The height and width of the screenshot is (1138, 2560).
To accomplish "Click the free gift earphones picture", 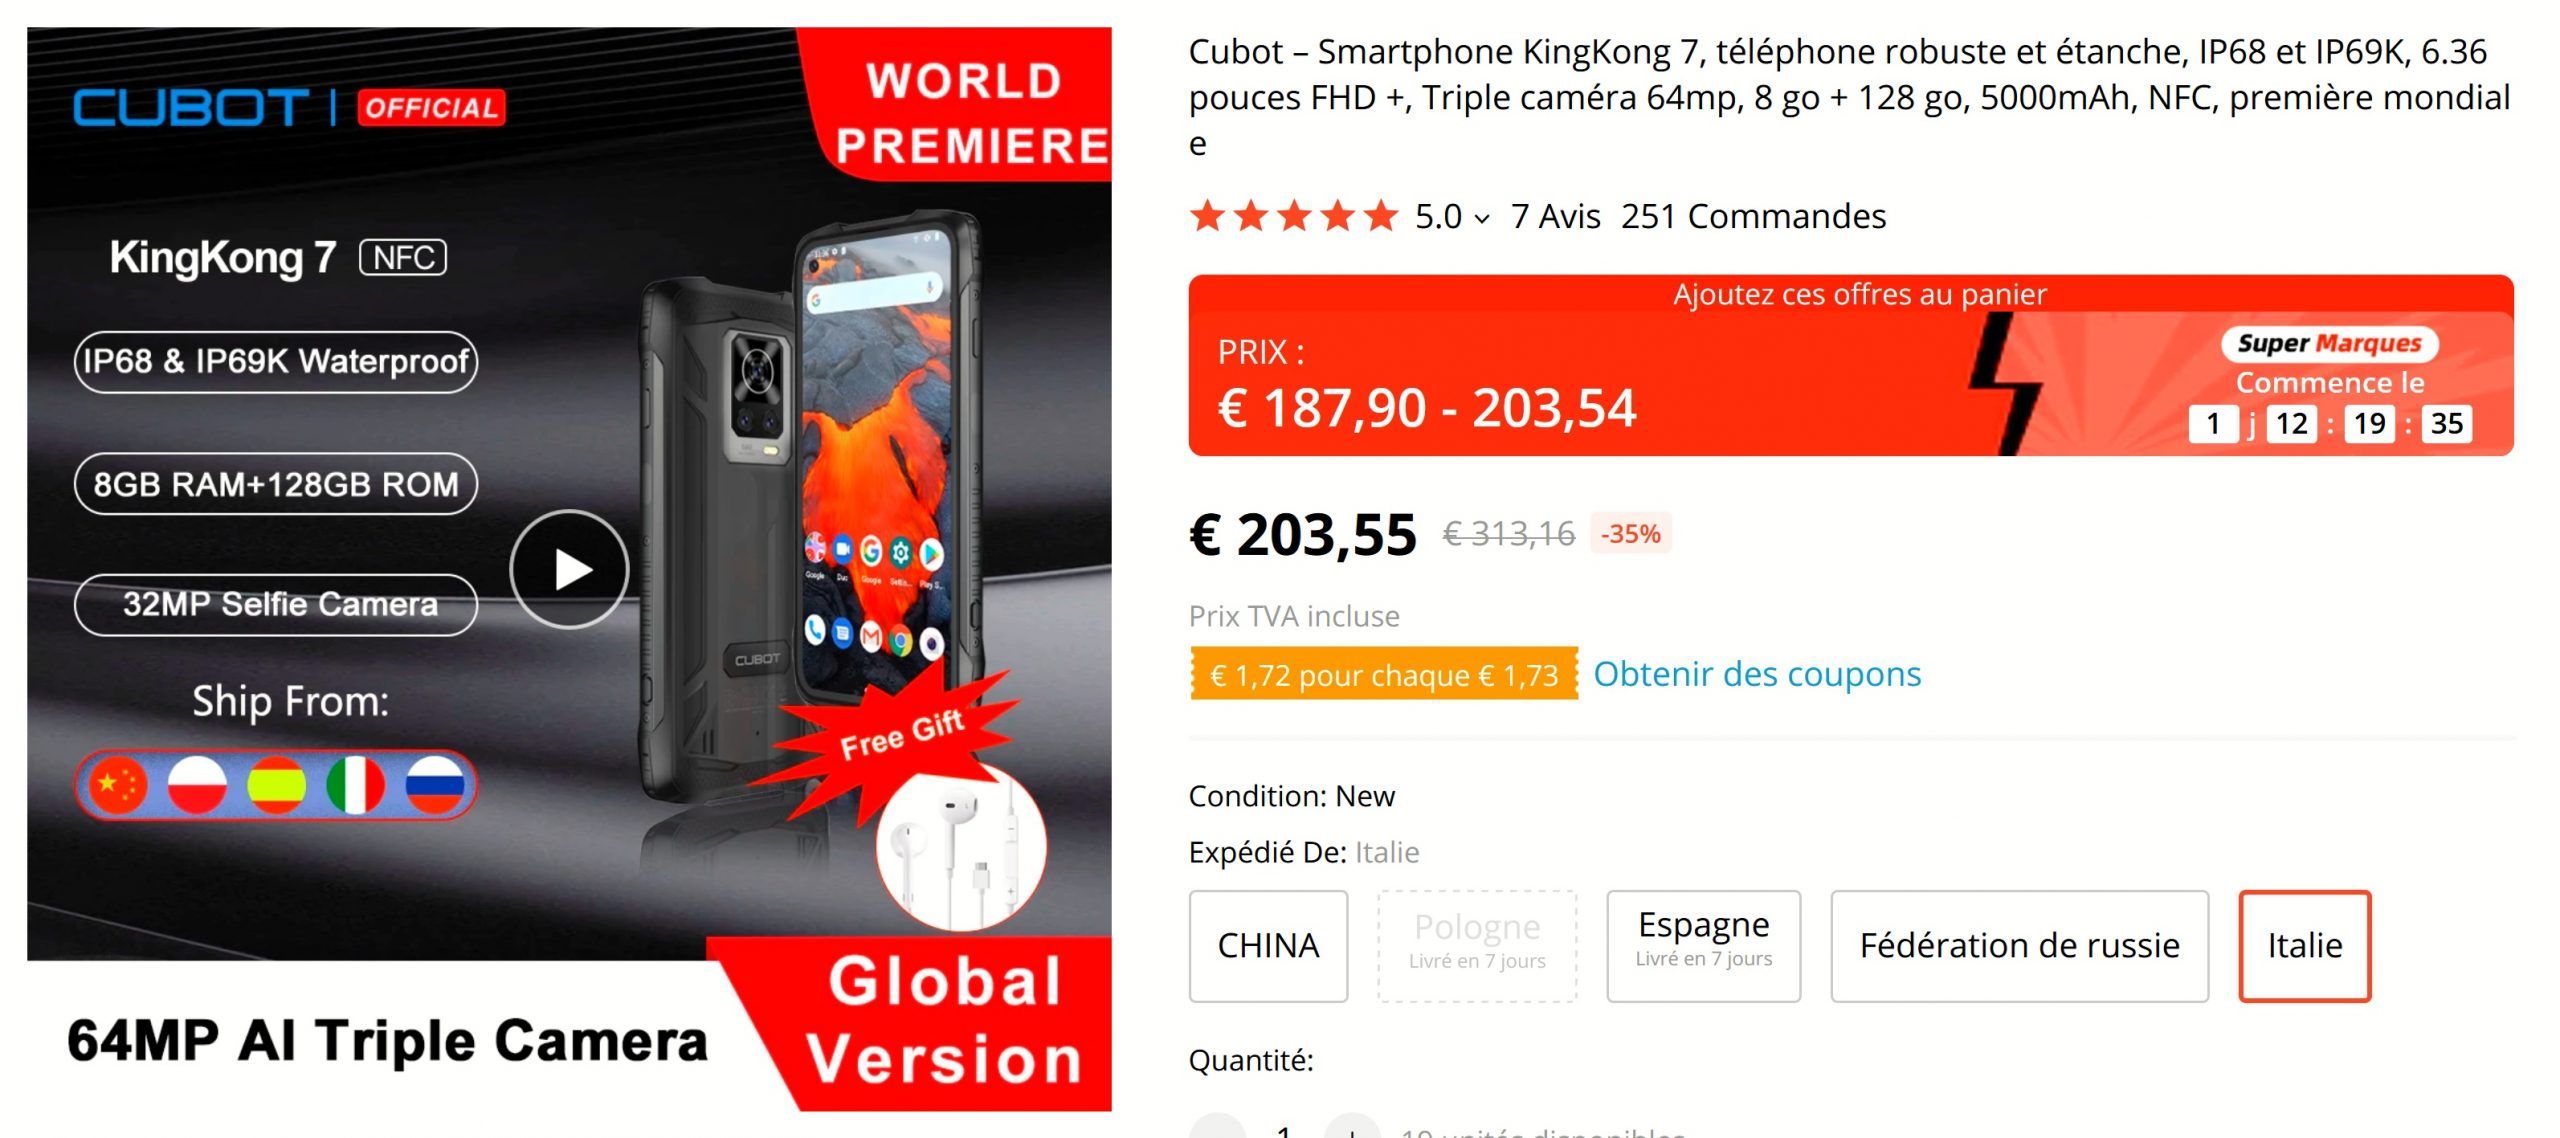I will point(960,846).
